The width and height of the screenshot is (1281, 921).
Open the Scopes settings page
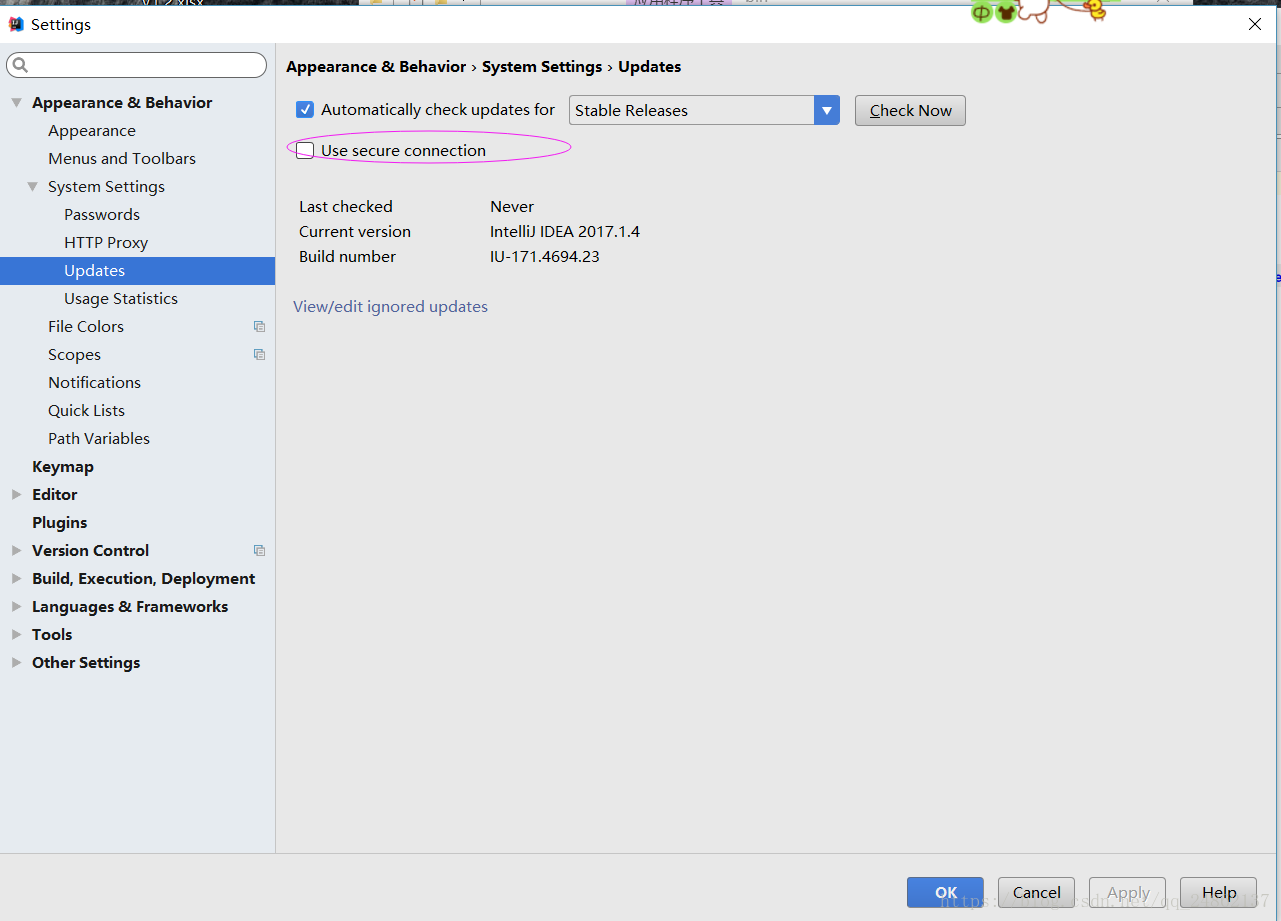point(74,355)
